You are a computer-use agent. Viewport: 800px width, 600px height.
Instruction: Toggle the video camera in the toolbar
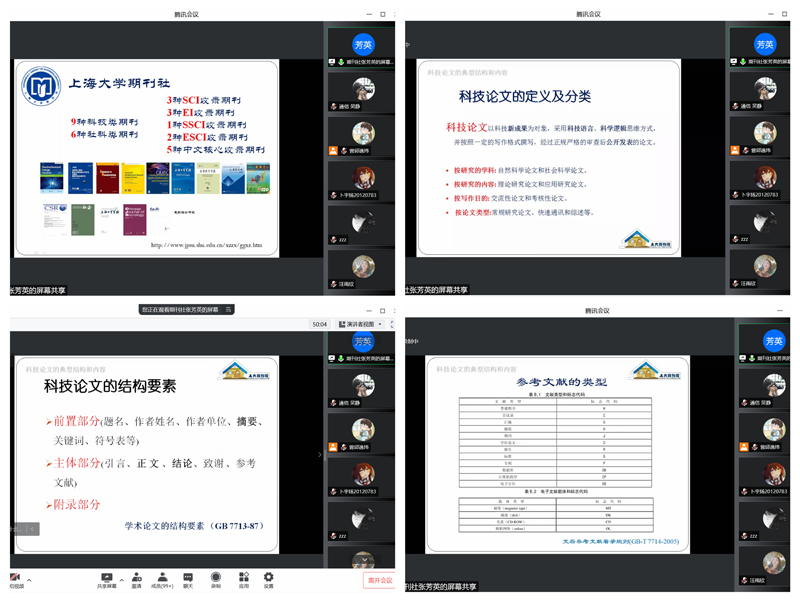15,577
